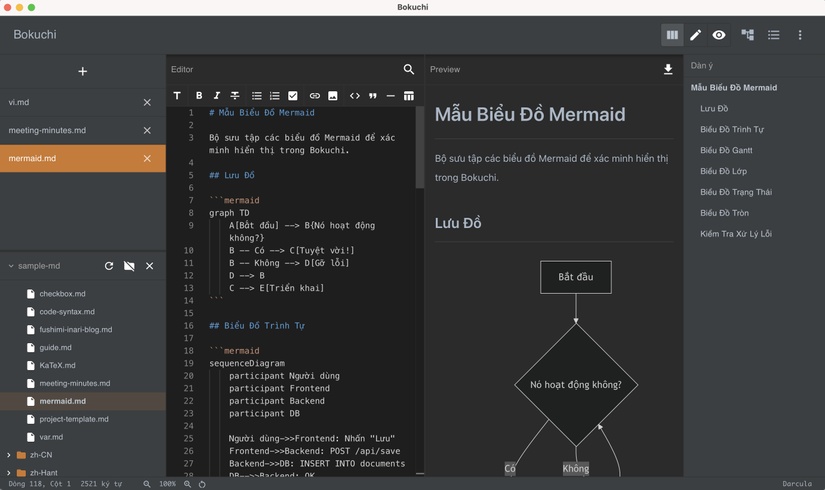Toggle the outline list panel icon
The height and width of the screenshot is (490, 825).
773,35
